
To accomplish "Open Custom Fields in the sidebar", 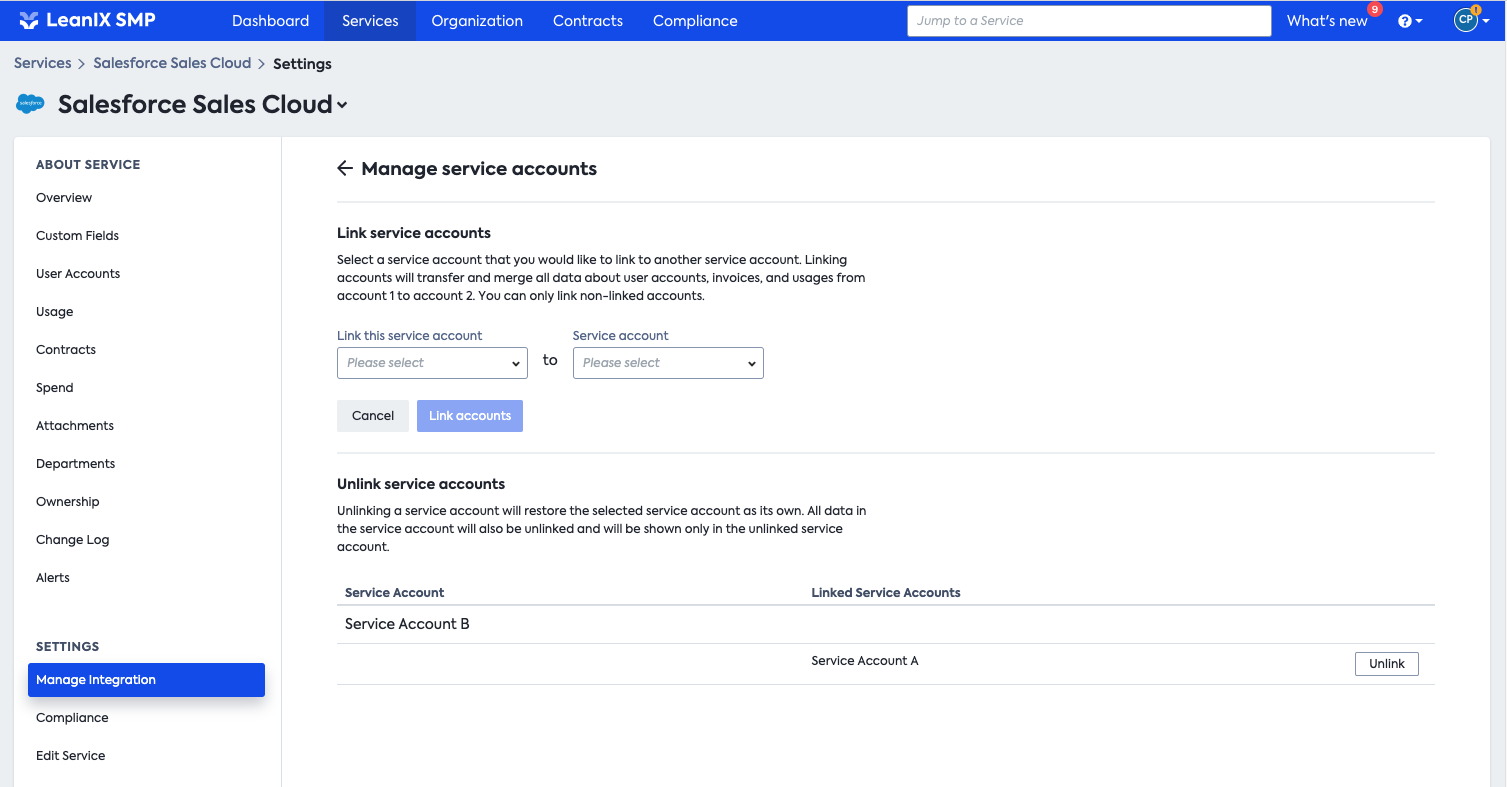I will coord(77,236).
